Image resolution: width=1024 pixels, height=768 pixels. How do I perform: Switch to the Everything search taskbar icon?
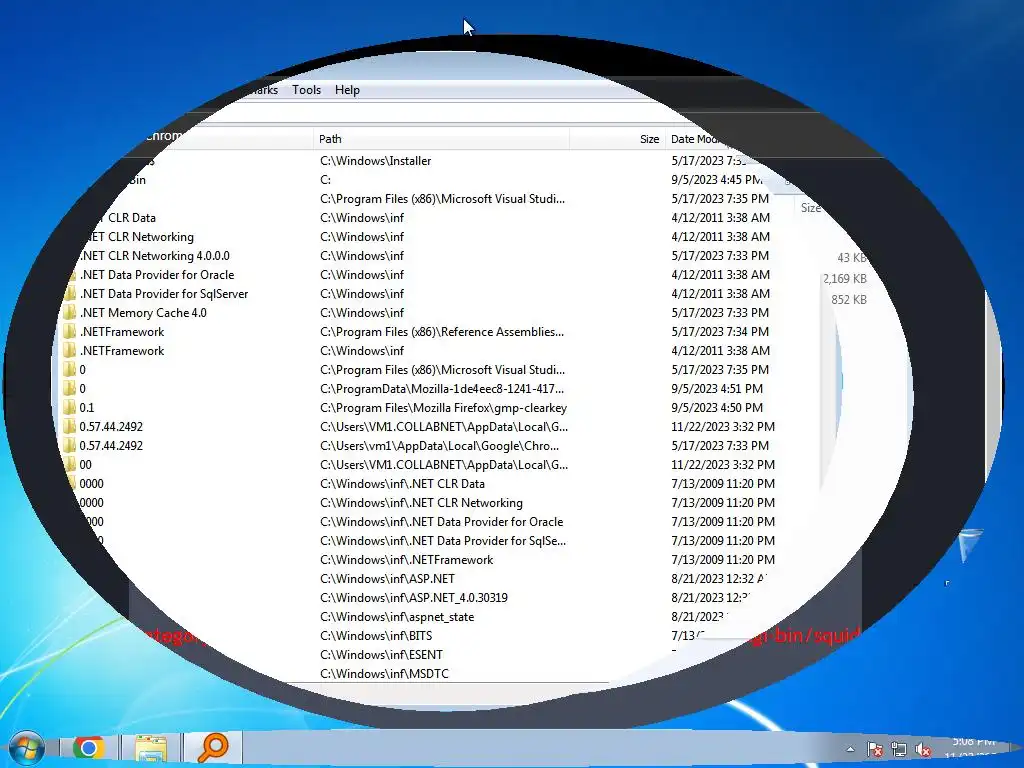(213, 748)
